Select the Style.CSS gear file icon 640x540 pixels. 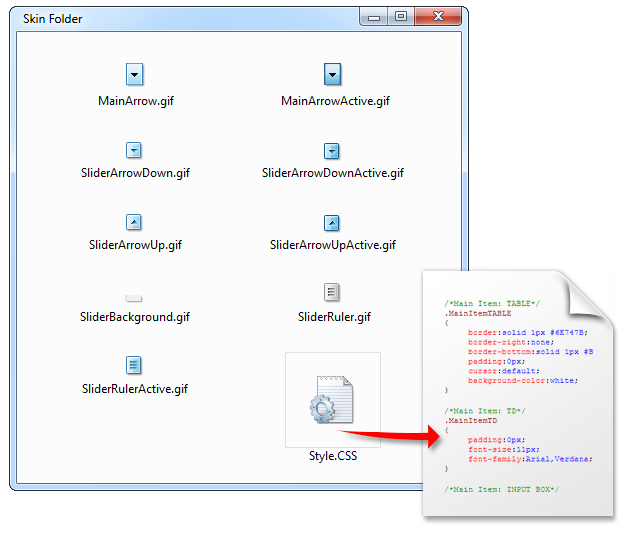click(331, 400)
